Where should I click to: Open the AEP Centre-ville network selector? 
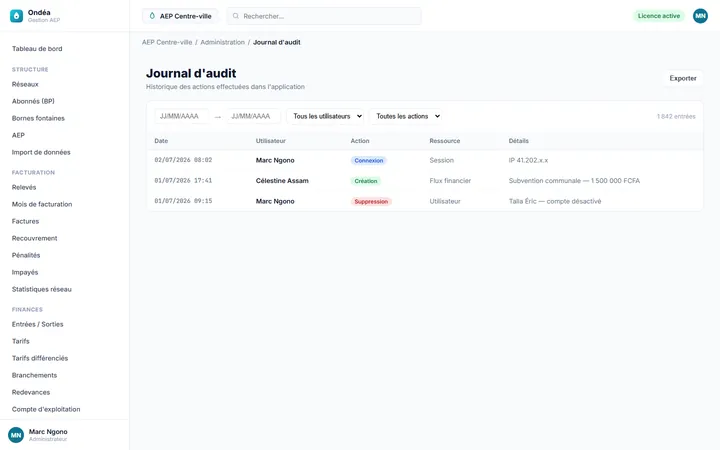click(x=180, y=16)
